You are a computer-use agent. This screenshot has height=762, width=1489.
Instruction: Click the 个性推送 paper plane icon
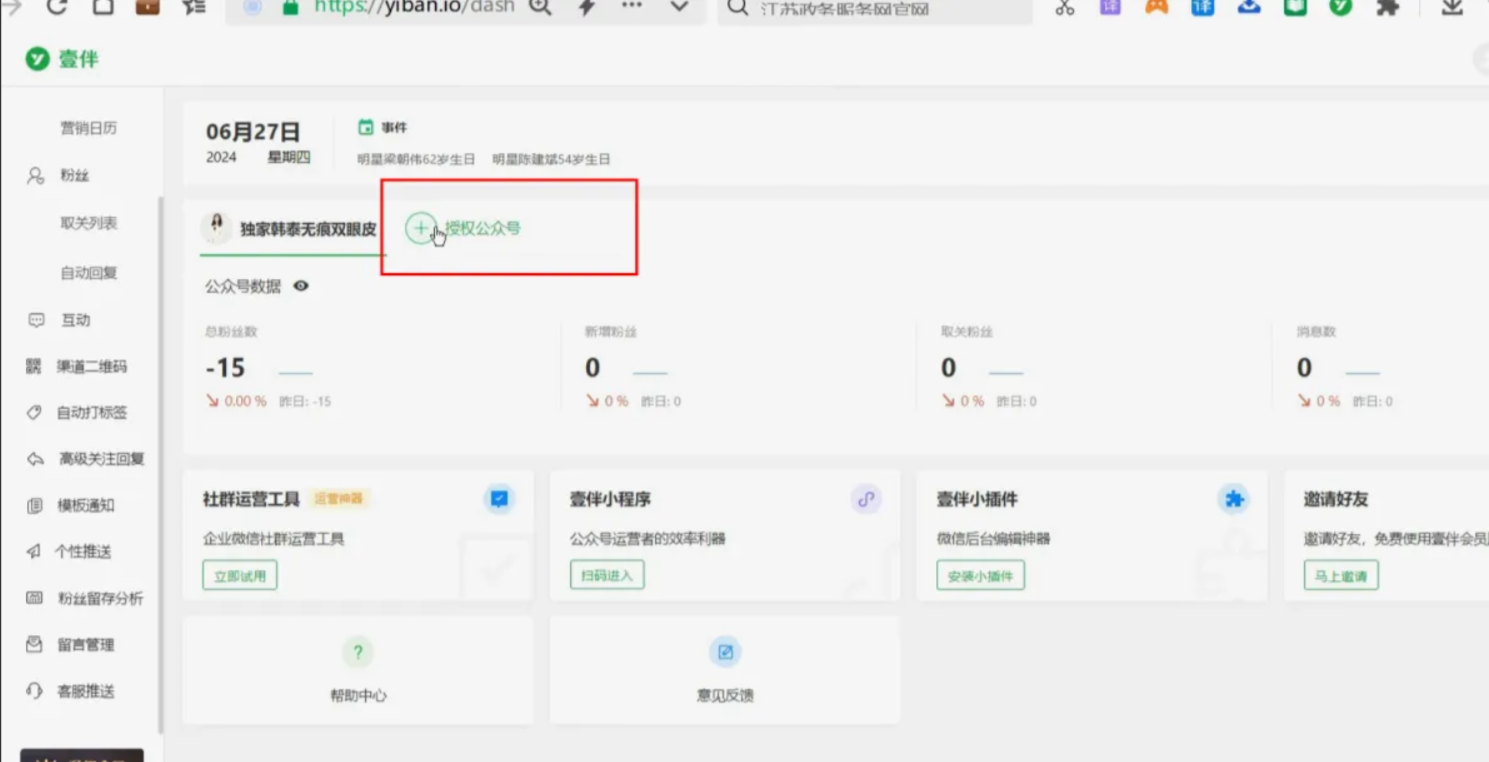[35, 551]
